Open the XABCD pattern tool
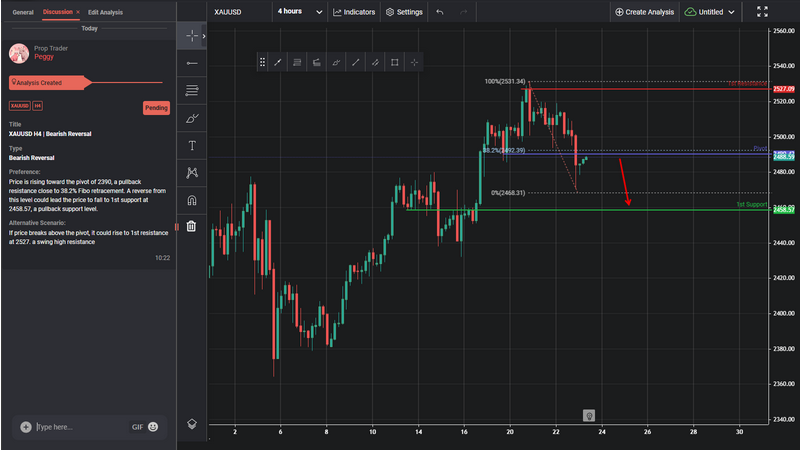The image size is (800, 450). (x=192, y=173)
